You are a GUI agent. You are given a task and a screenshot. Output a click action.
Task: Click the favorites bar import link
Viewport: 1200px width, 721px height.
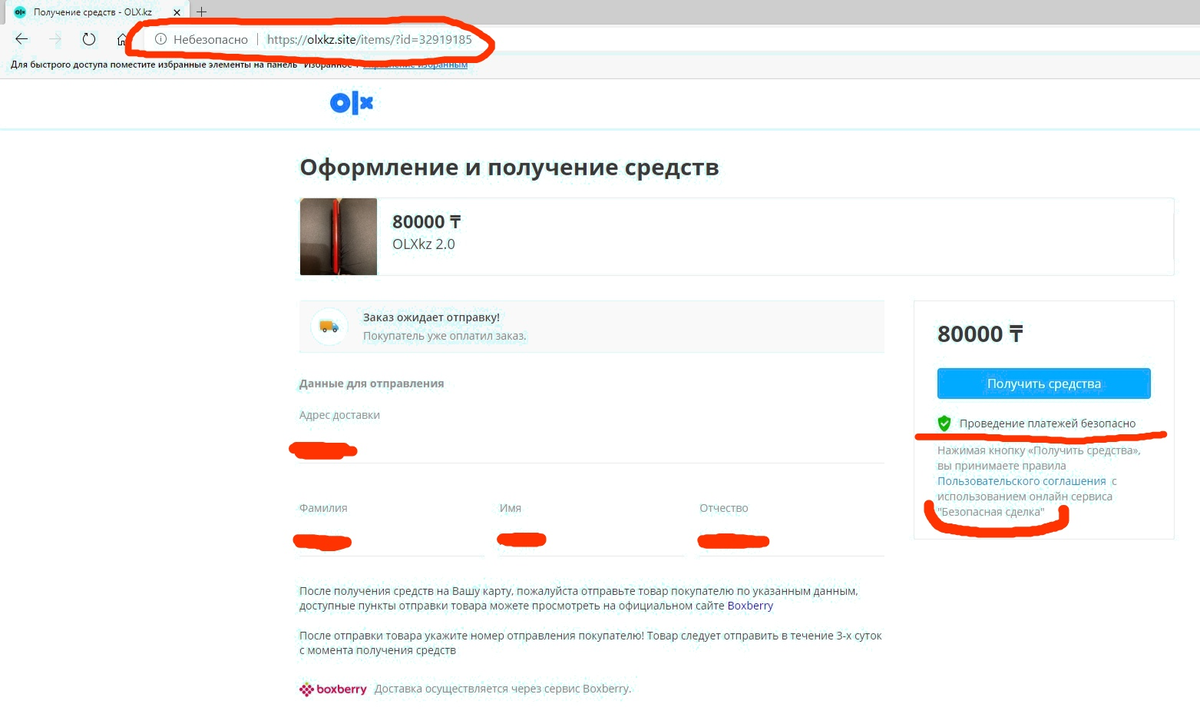414,65
